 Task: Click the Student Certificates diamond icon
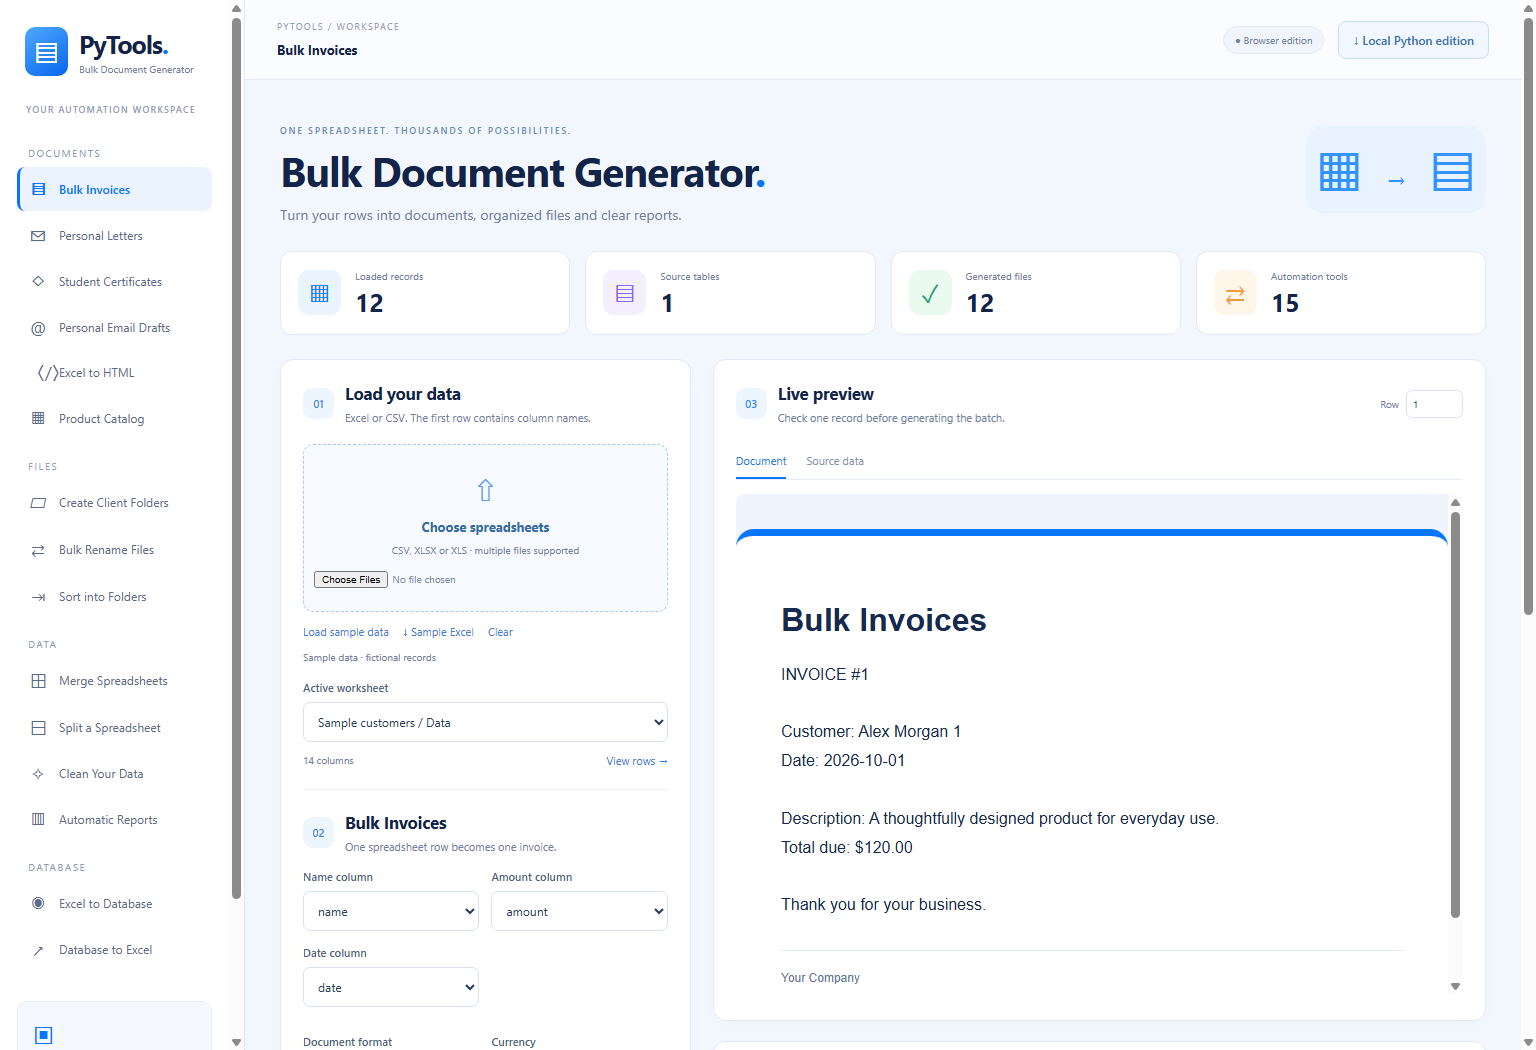pos(38,281)
